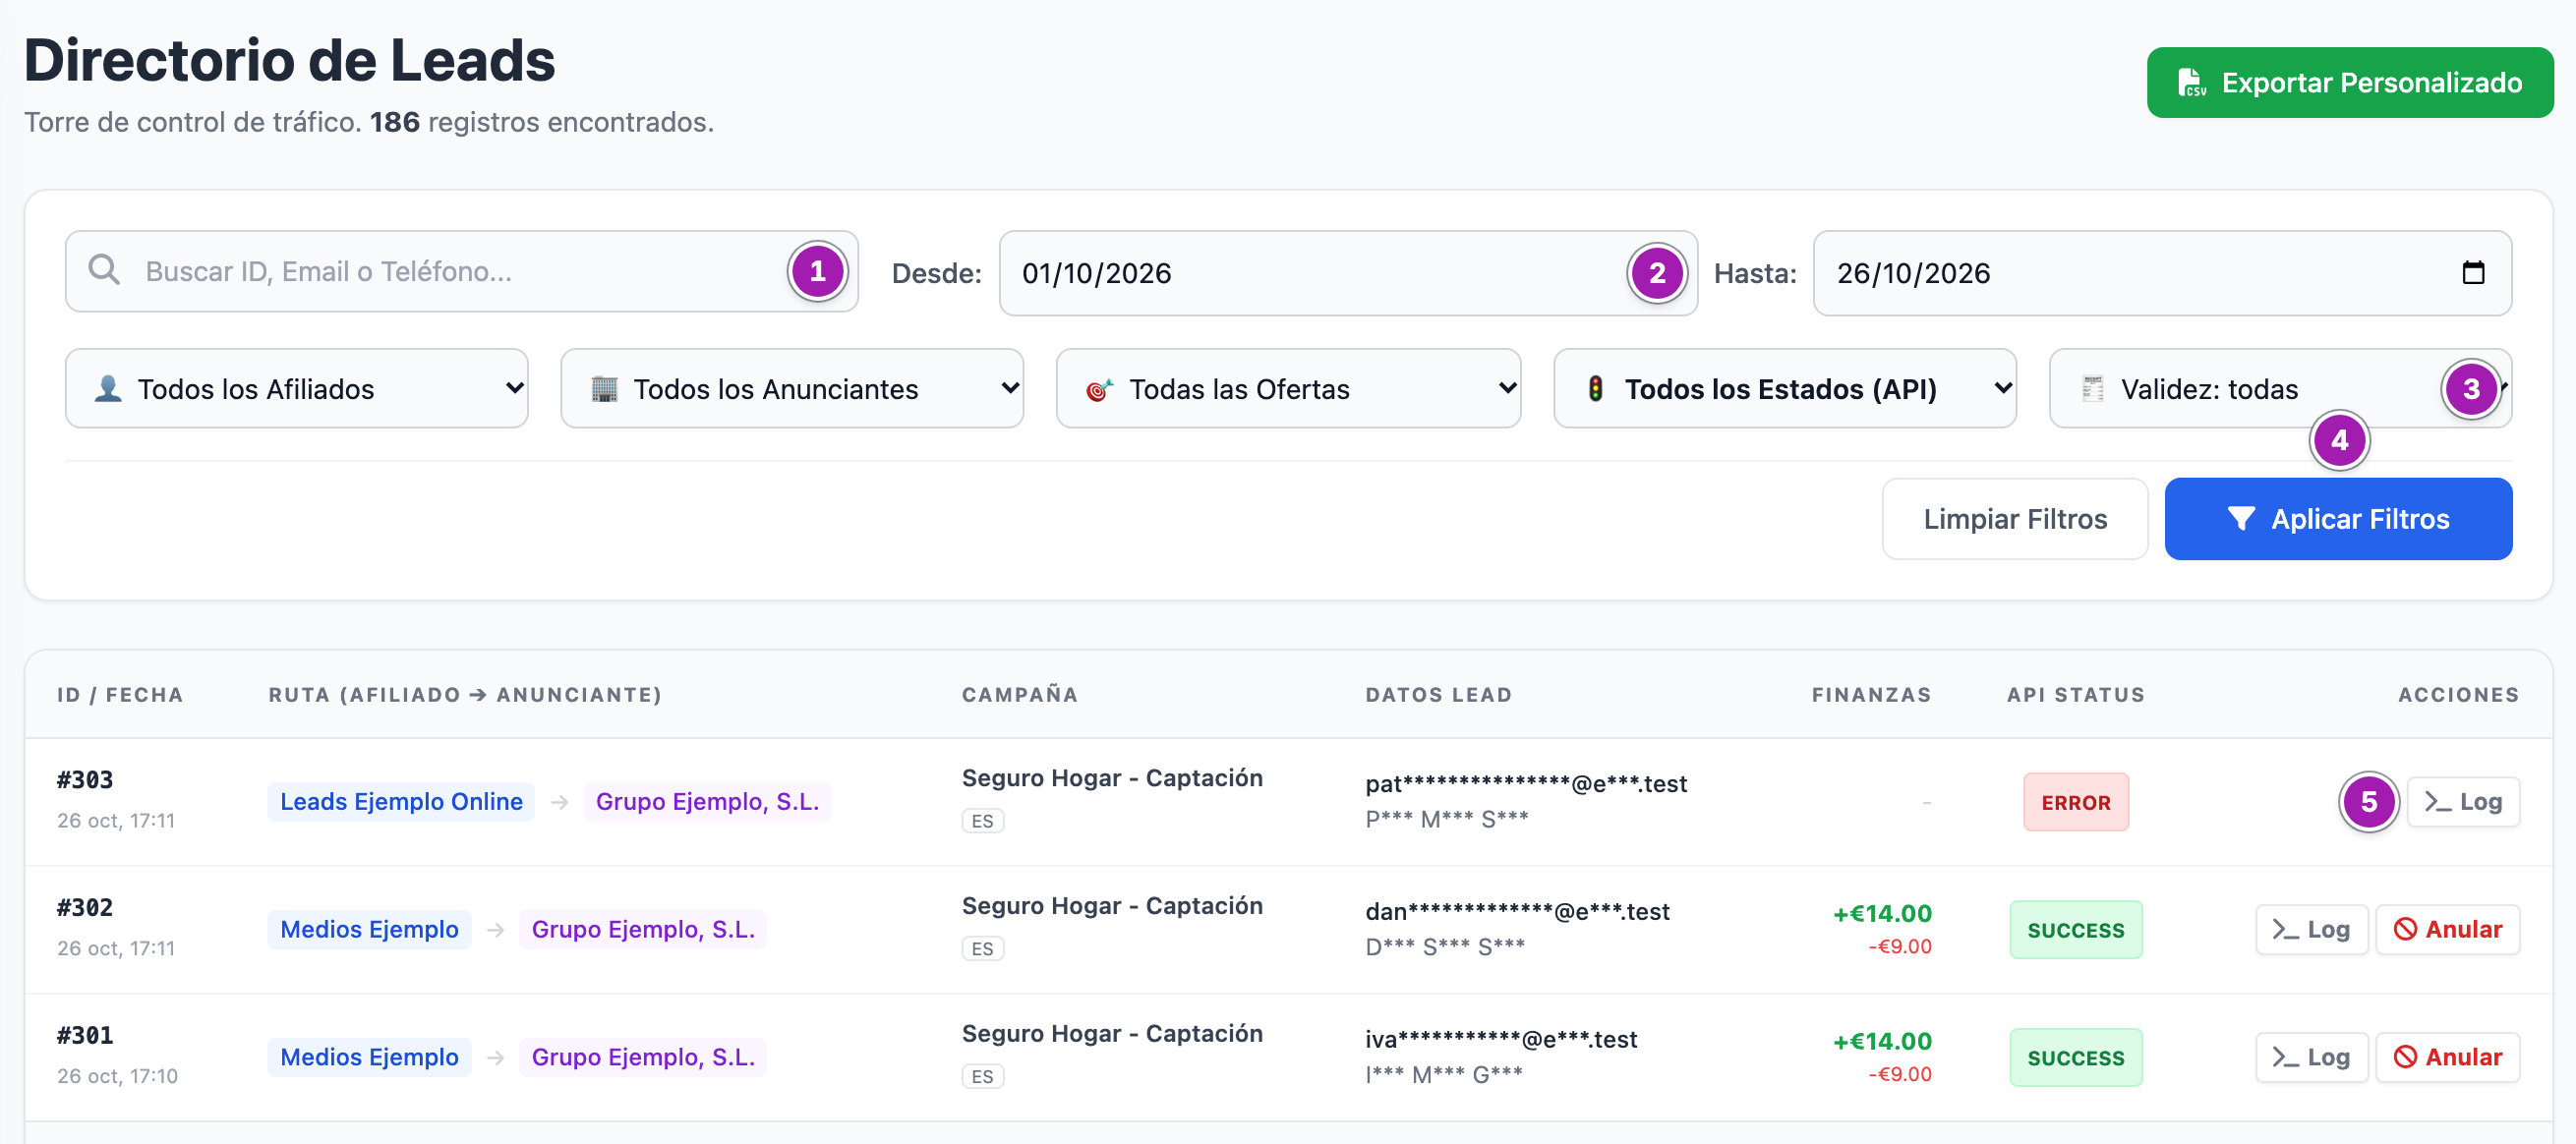Open Log for lead #302
The image size is (2576, 1144).
click(2311, 929)
